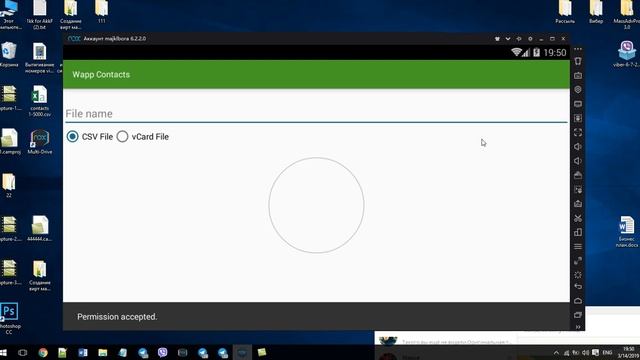Click the Android Wi-Fi status icon

pos(516,52)
